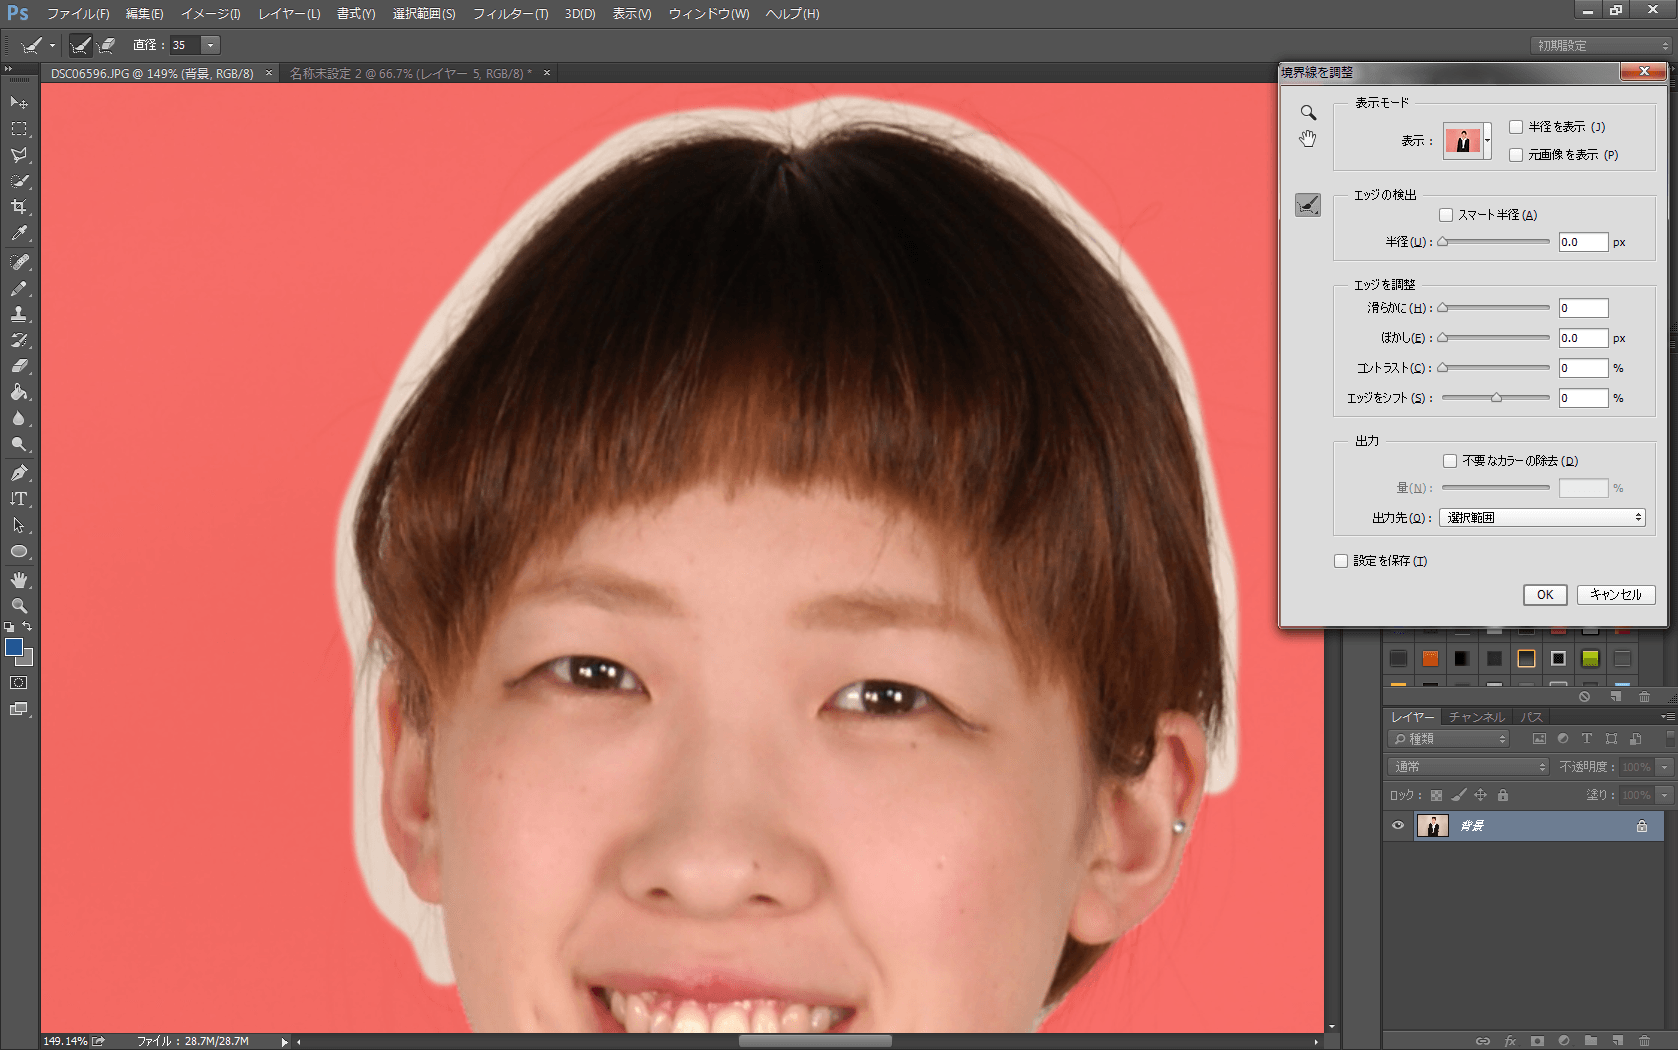Enable 半径を表示 (J) checkbox
Image resolution: width=1678 pixels, height=1050 pixels.
[1516, 127]
